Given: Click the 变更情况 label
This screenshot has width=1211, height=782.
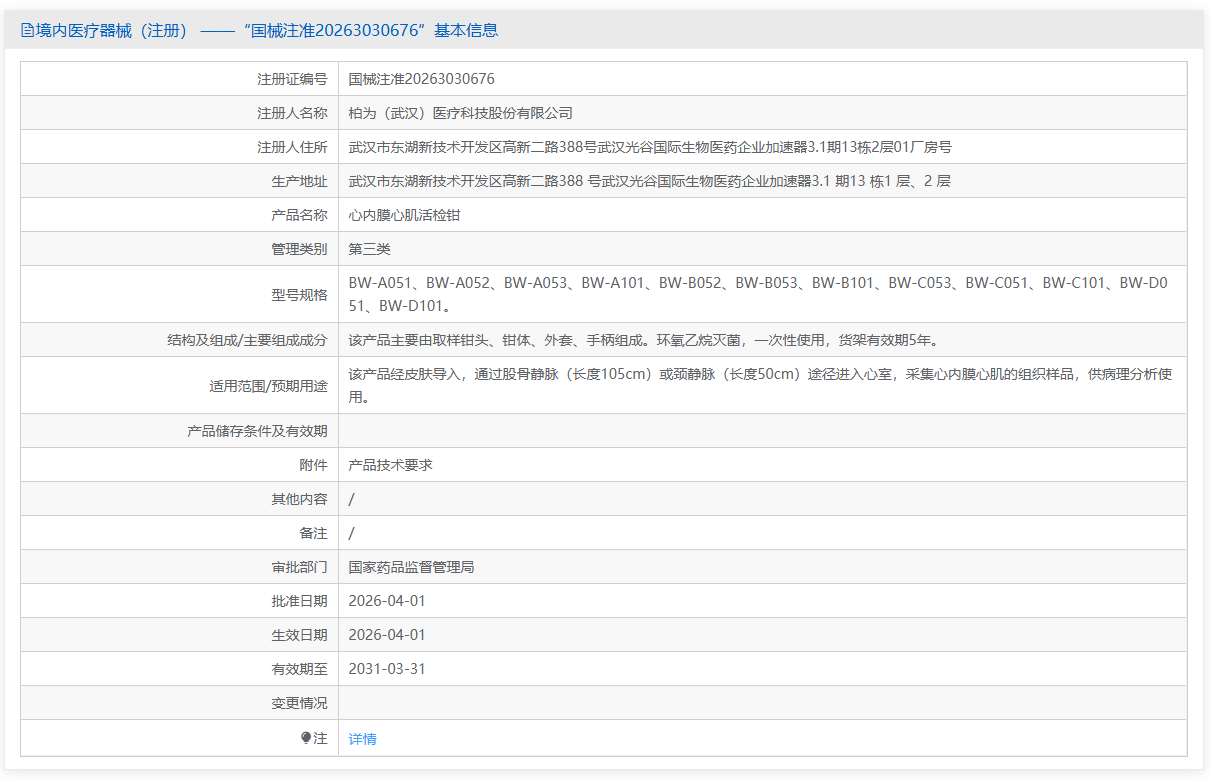Looking at the screenshot, I should pos(299,703).
